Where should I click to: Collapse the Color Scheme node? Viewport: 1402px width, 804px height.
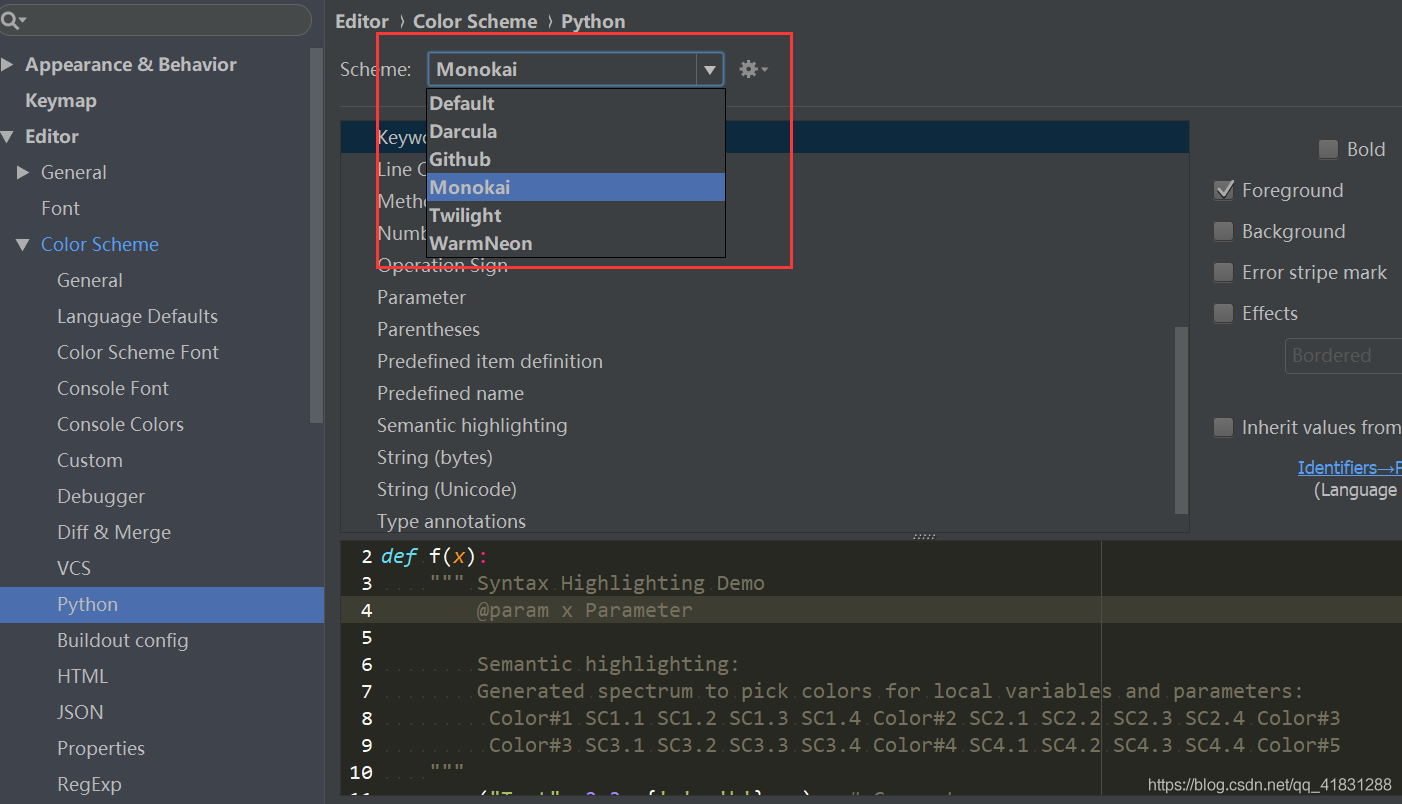(24, 244)
